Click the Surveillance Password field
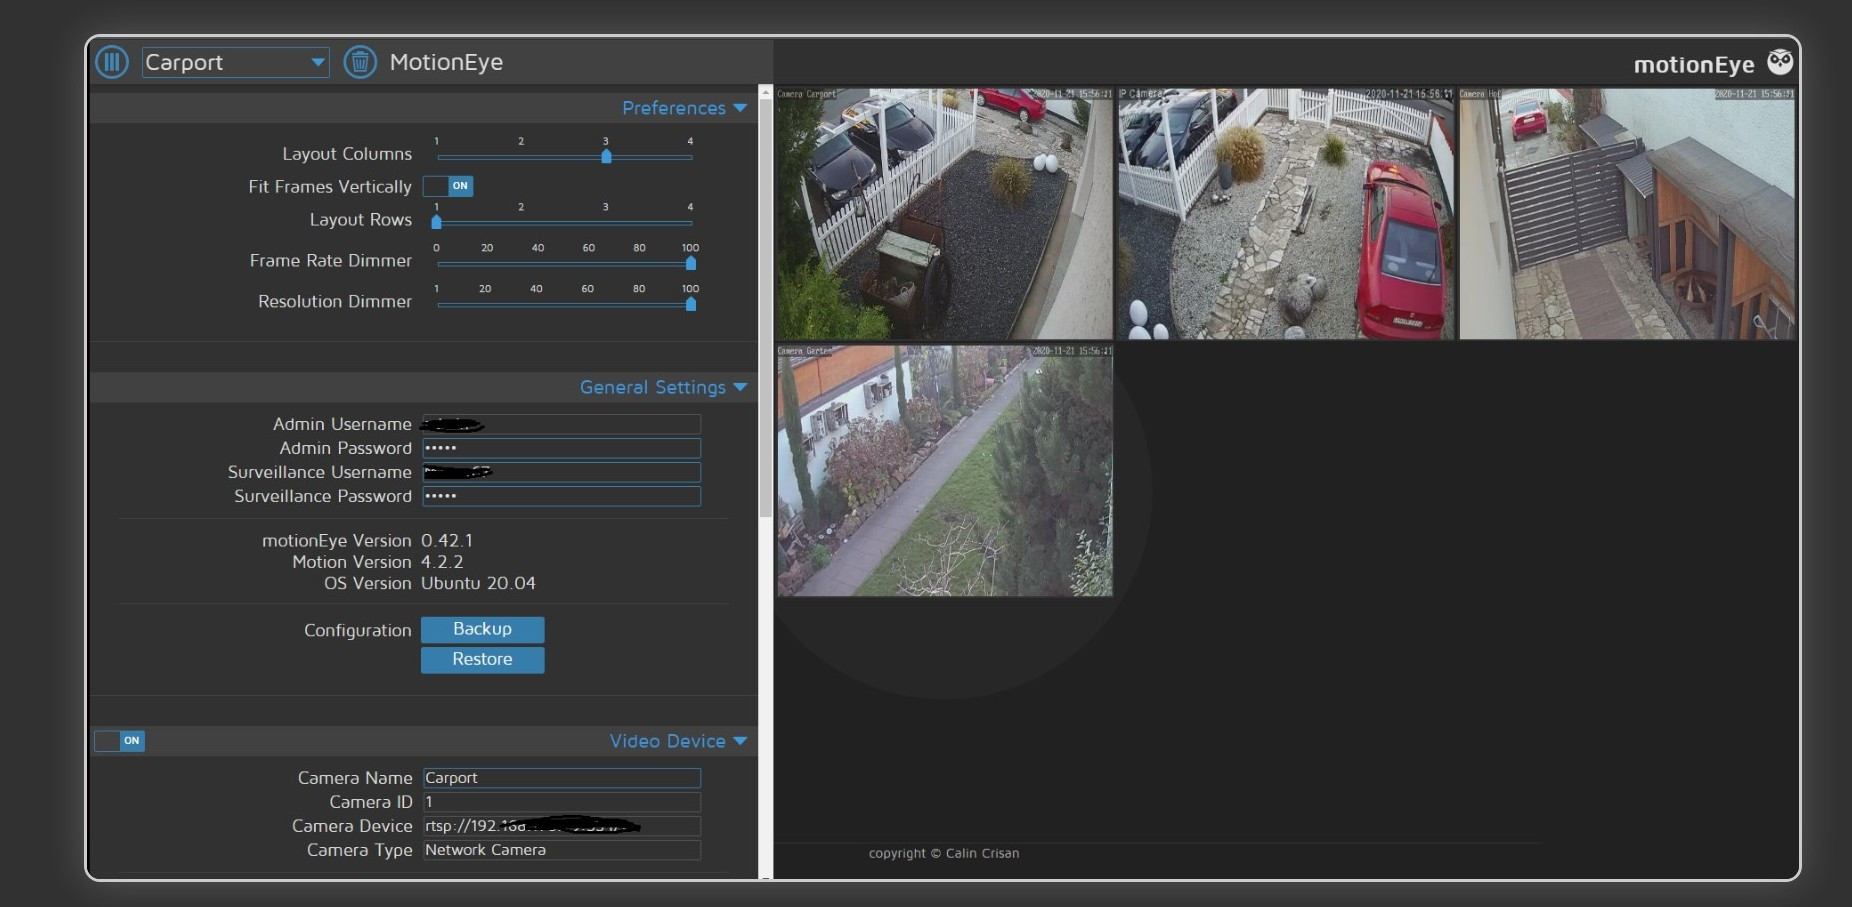Image resolution: width=1852 pixels, height=907 pixels. click(561, 496)
